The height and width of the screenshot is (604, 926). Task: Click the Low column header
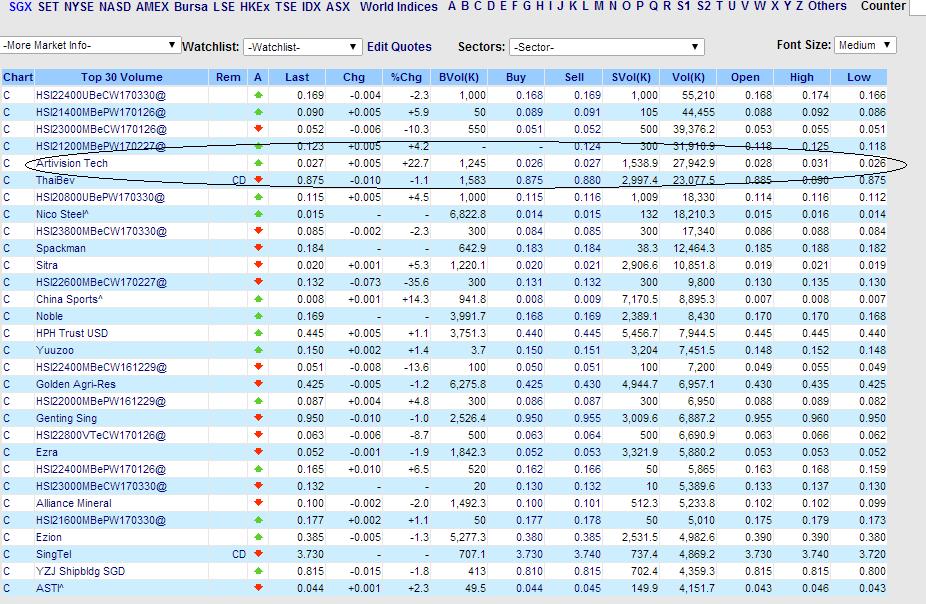(859, 77)
